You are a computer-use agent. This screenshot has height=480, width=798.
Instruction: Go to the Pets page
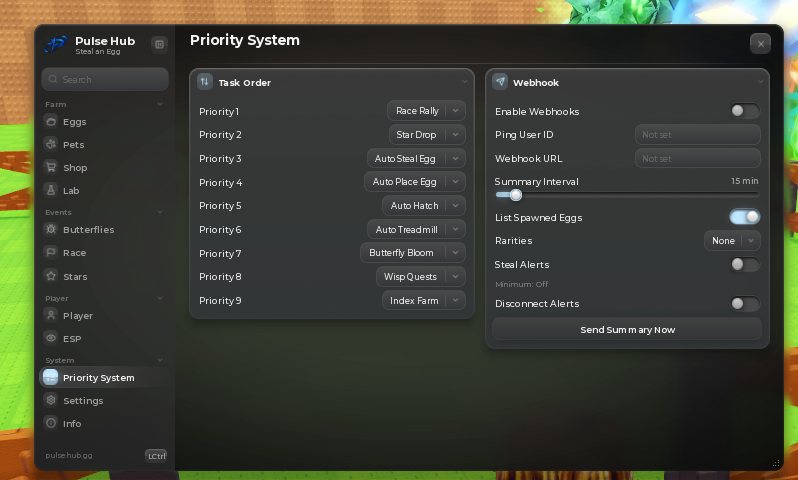click(x=104, y=144)
